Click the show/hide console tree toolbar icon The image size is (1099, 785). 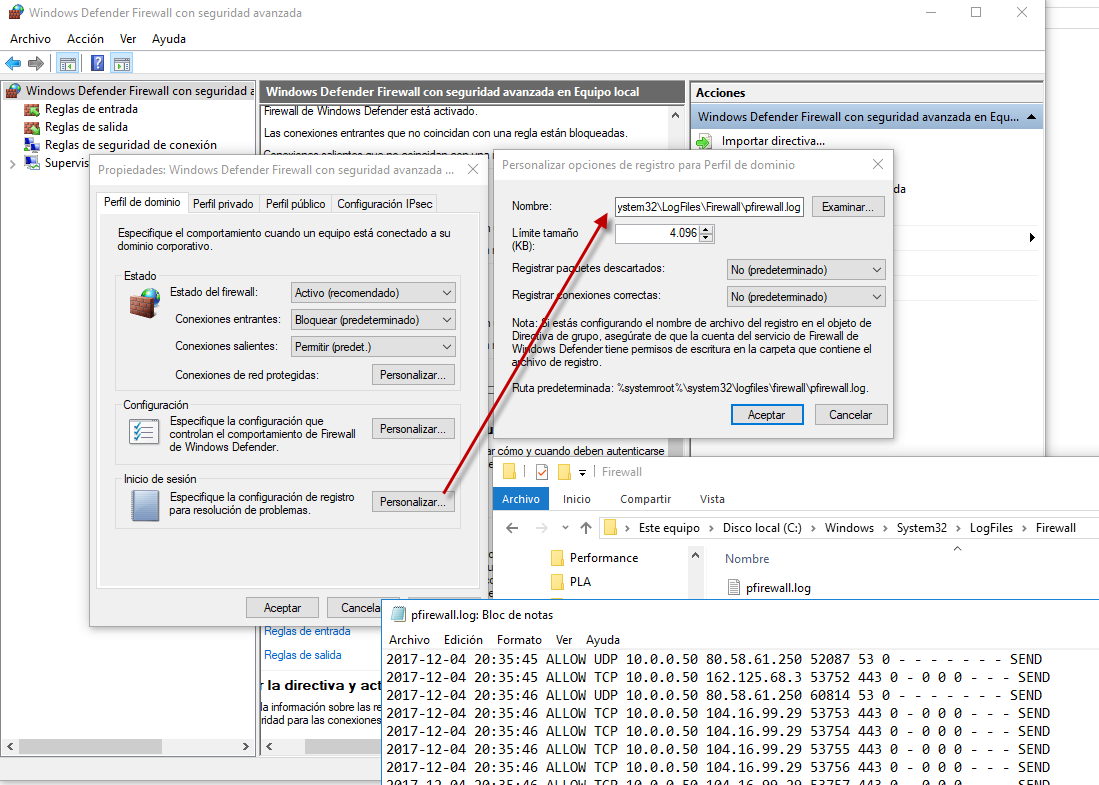tap(67, 64)
